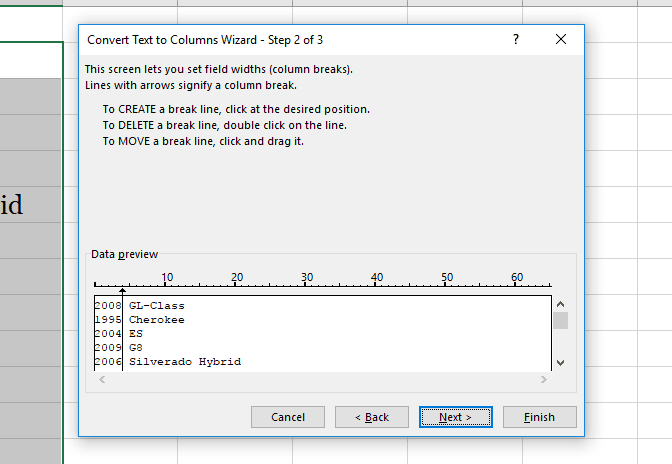The height and width of the screenshot is (464, 672).
Task: Click the horizontal scrollbar track under the preview
Action: pos(320,380)
